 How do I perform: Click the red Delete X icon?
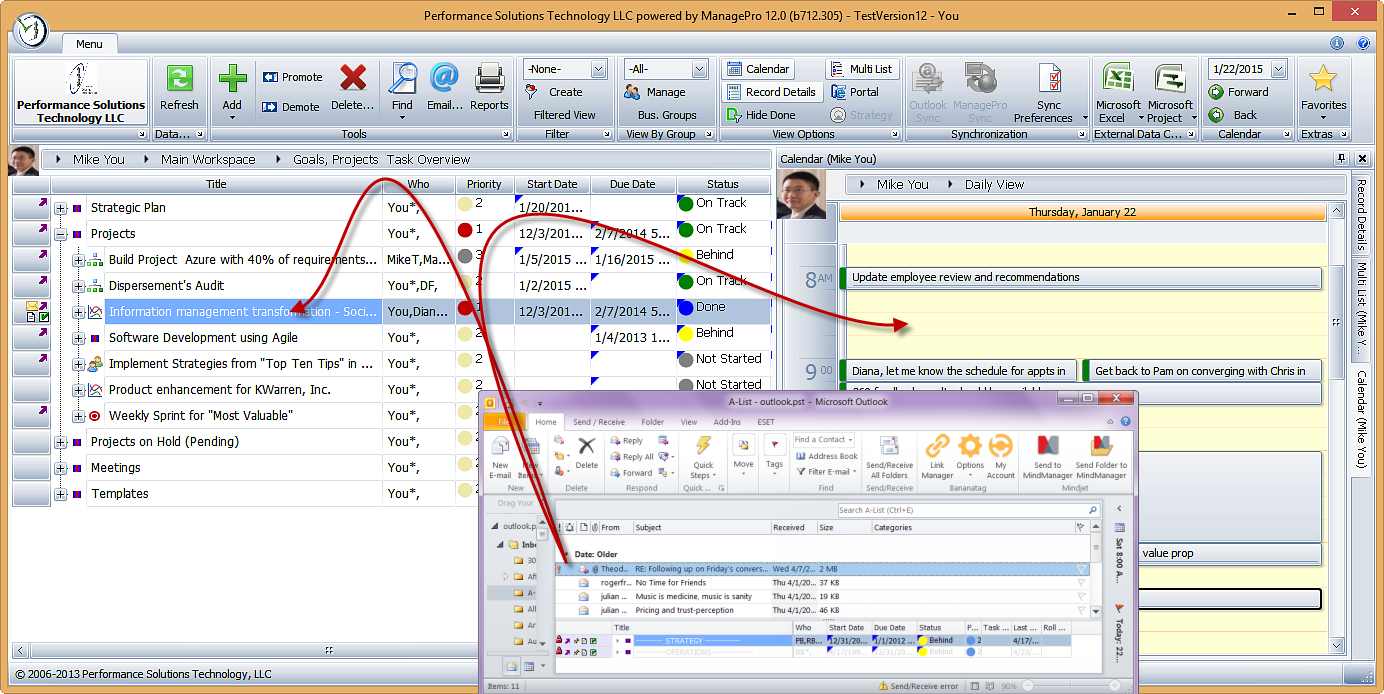pyautogui.click(x=352, y=78)
